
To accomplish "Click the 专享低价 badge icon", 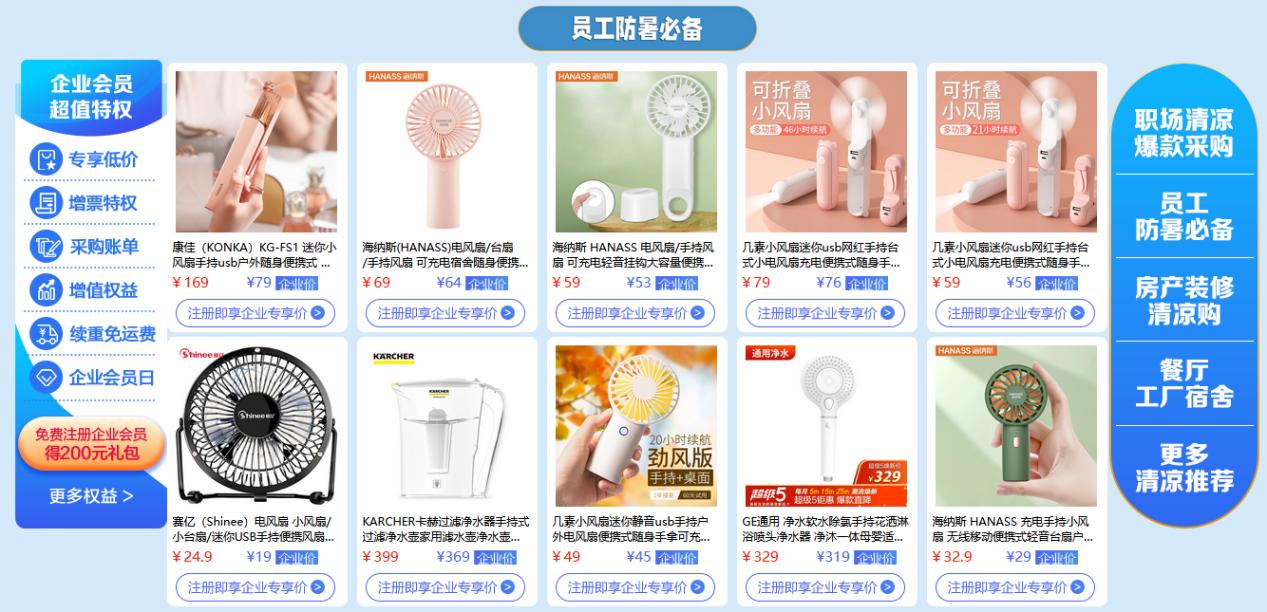I will click(x=45, y=159).
